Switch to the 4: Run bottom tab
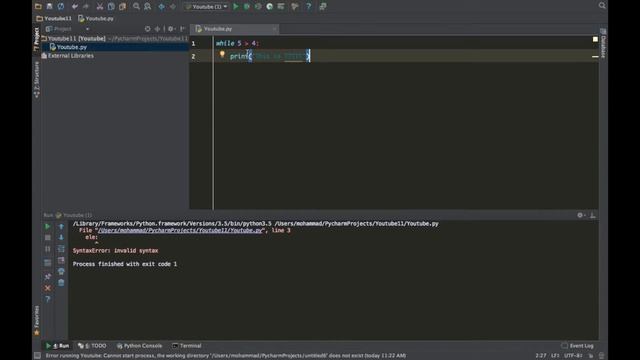The height and width of the screenshot is (360, 640). tap(58, 346)
